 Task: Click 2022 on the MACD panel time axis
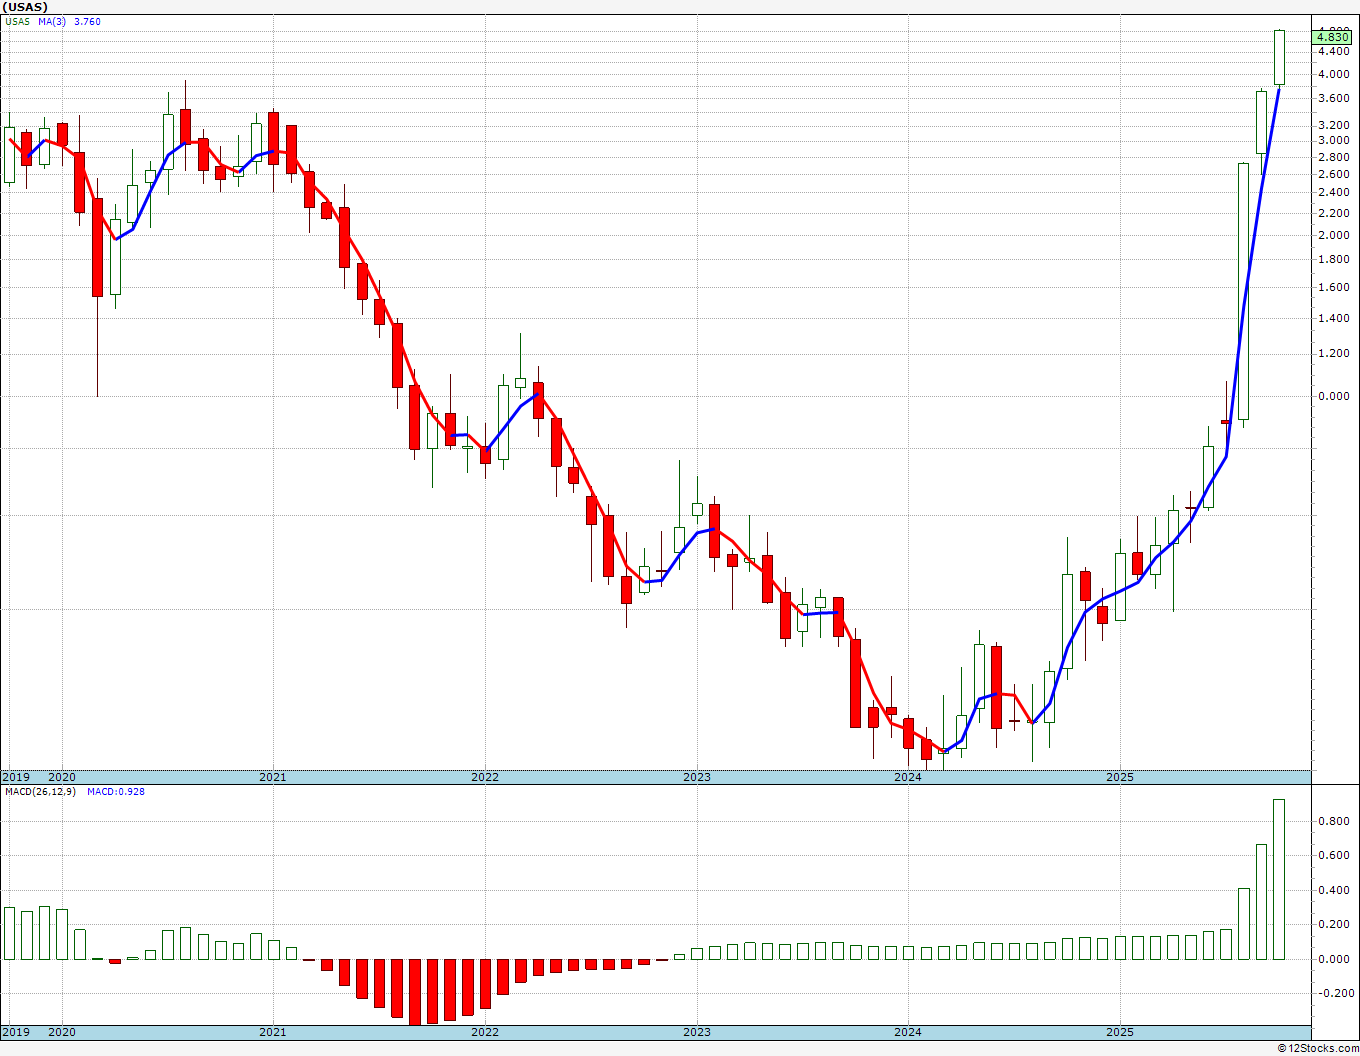[x=485, y=1032]
